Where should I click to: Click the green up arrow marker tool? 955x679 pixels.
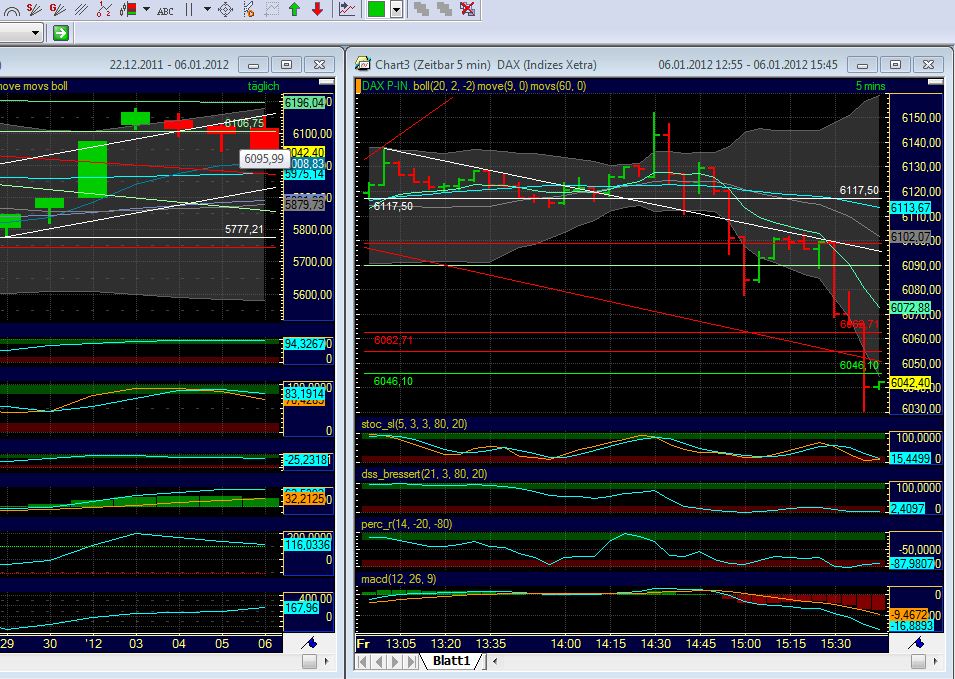pyautogui.click(x=296, y=11)
